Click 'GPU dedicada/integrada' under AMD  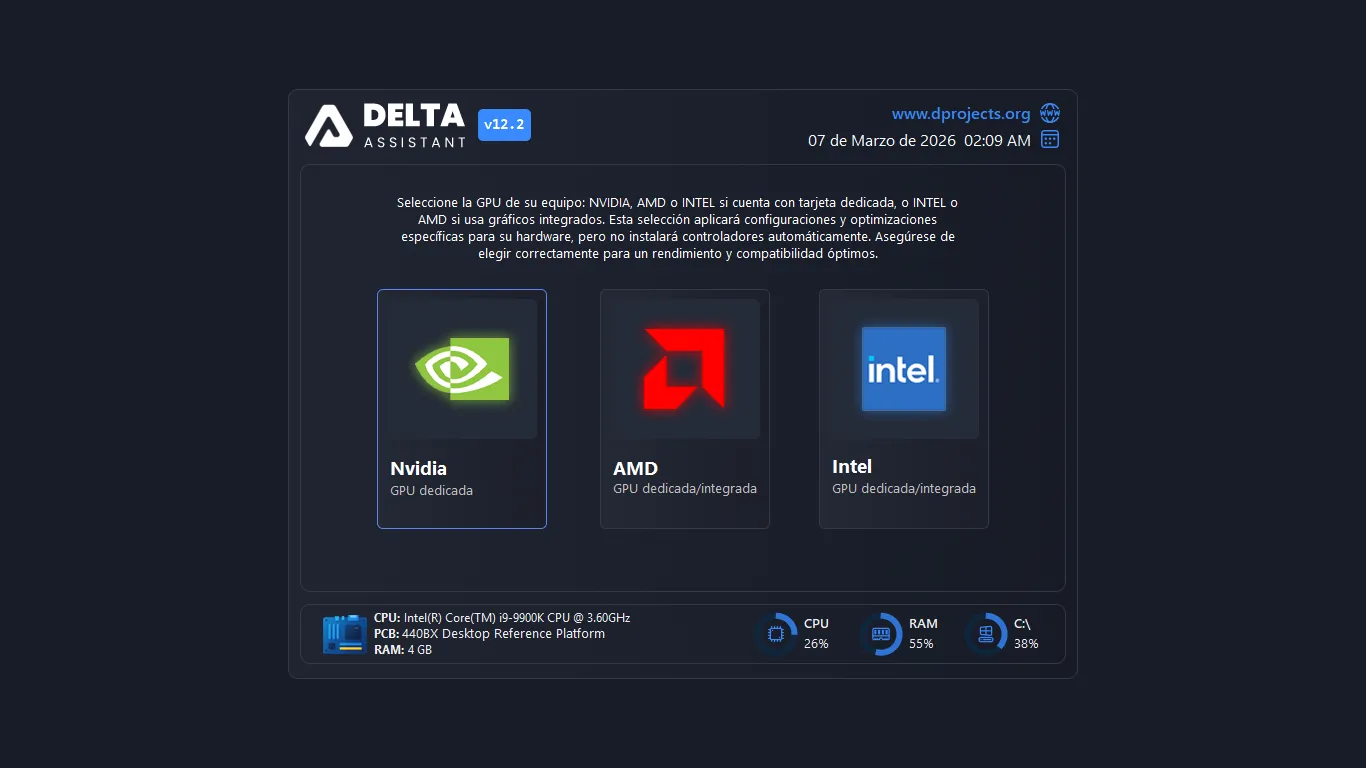pyautogui.click(x=685, y=489)
